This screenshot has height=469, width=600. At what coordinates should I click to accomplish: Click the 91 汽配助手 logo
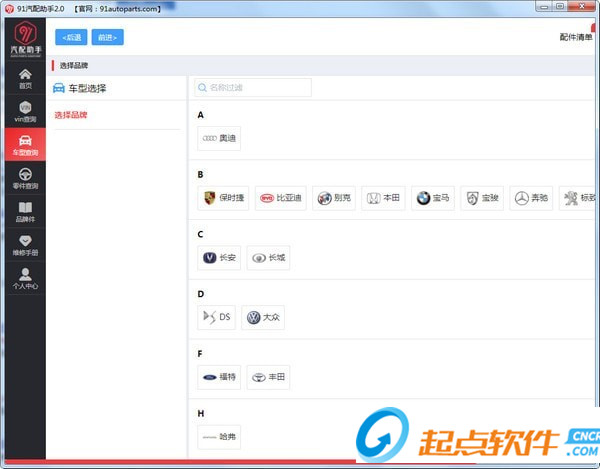pyautogui.click(x=26, y=39)
